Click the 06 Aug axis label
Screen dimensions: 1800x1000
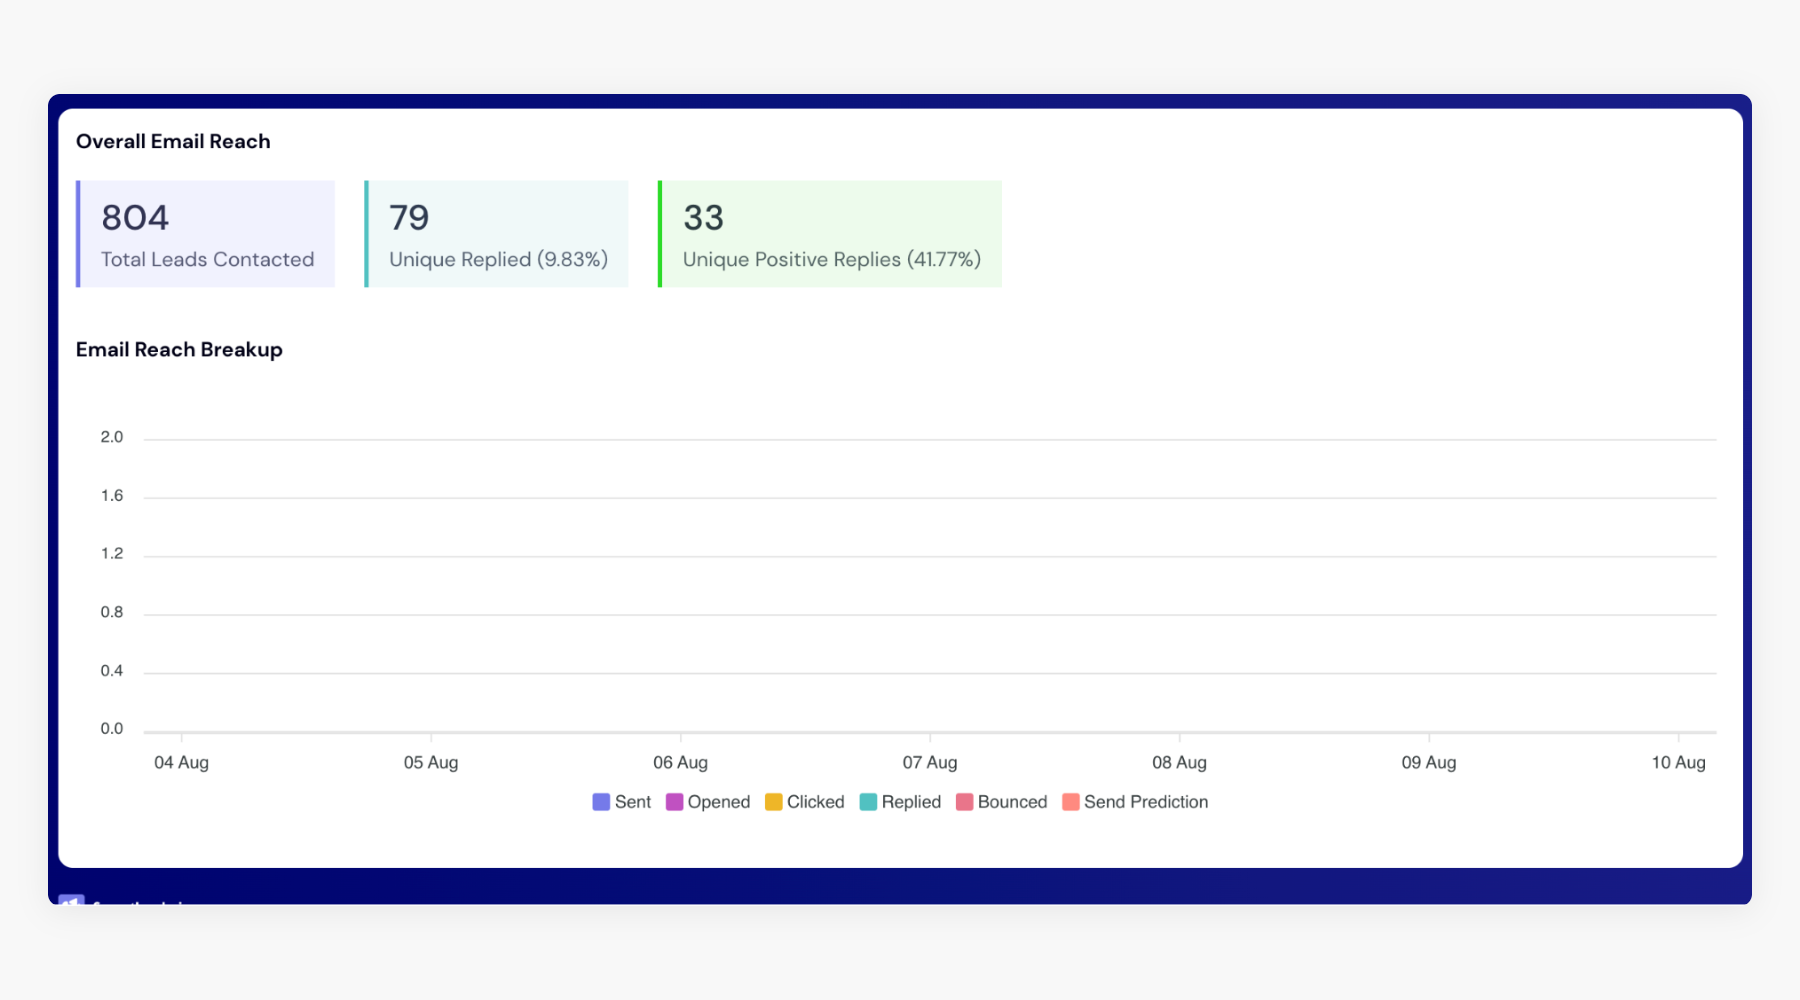[x=680, y=762]
